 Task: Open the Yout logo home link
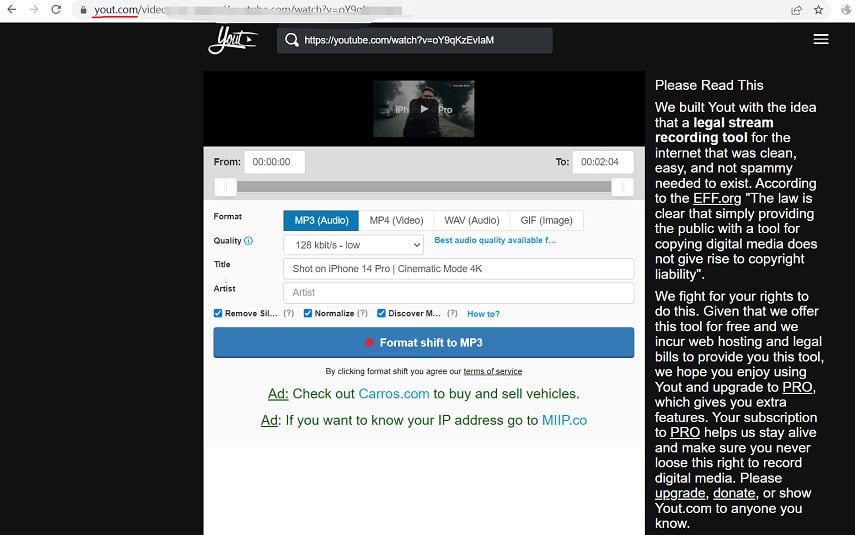233,40
